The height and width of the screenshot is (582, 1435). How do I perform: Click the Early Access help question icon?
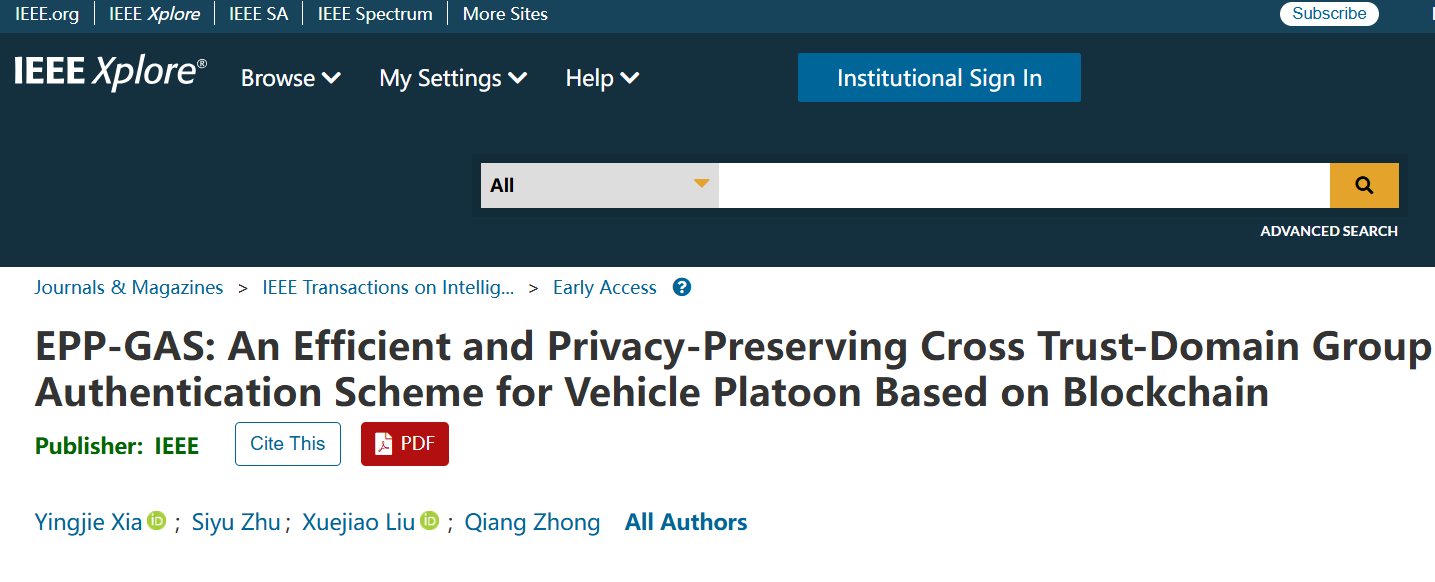click(682, 288)
